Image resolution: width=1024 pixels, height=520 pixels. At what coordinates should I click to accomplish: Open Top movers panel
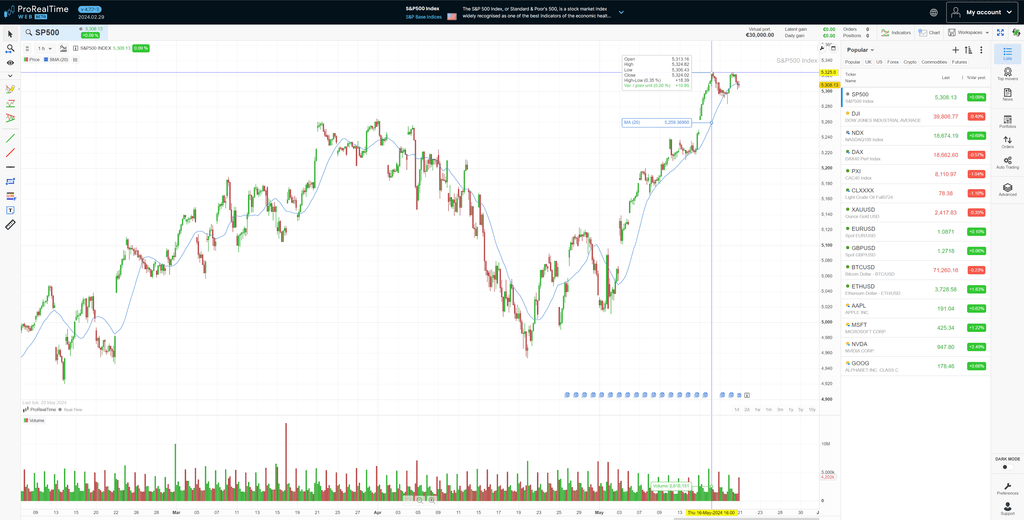pos(1007,73)
